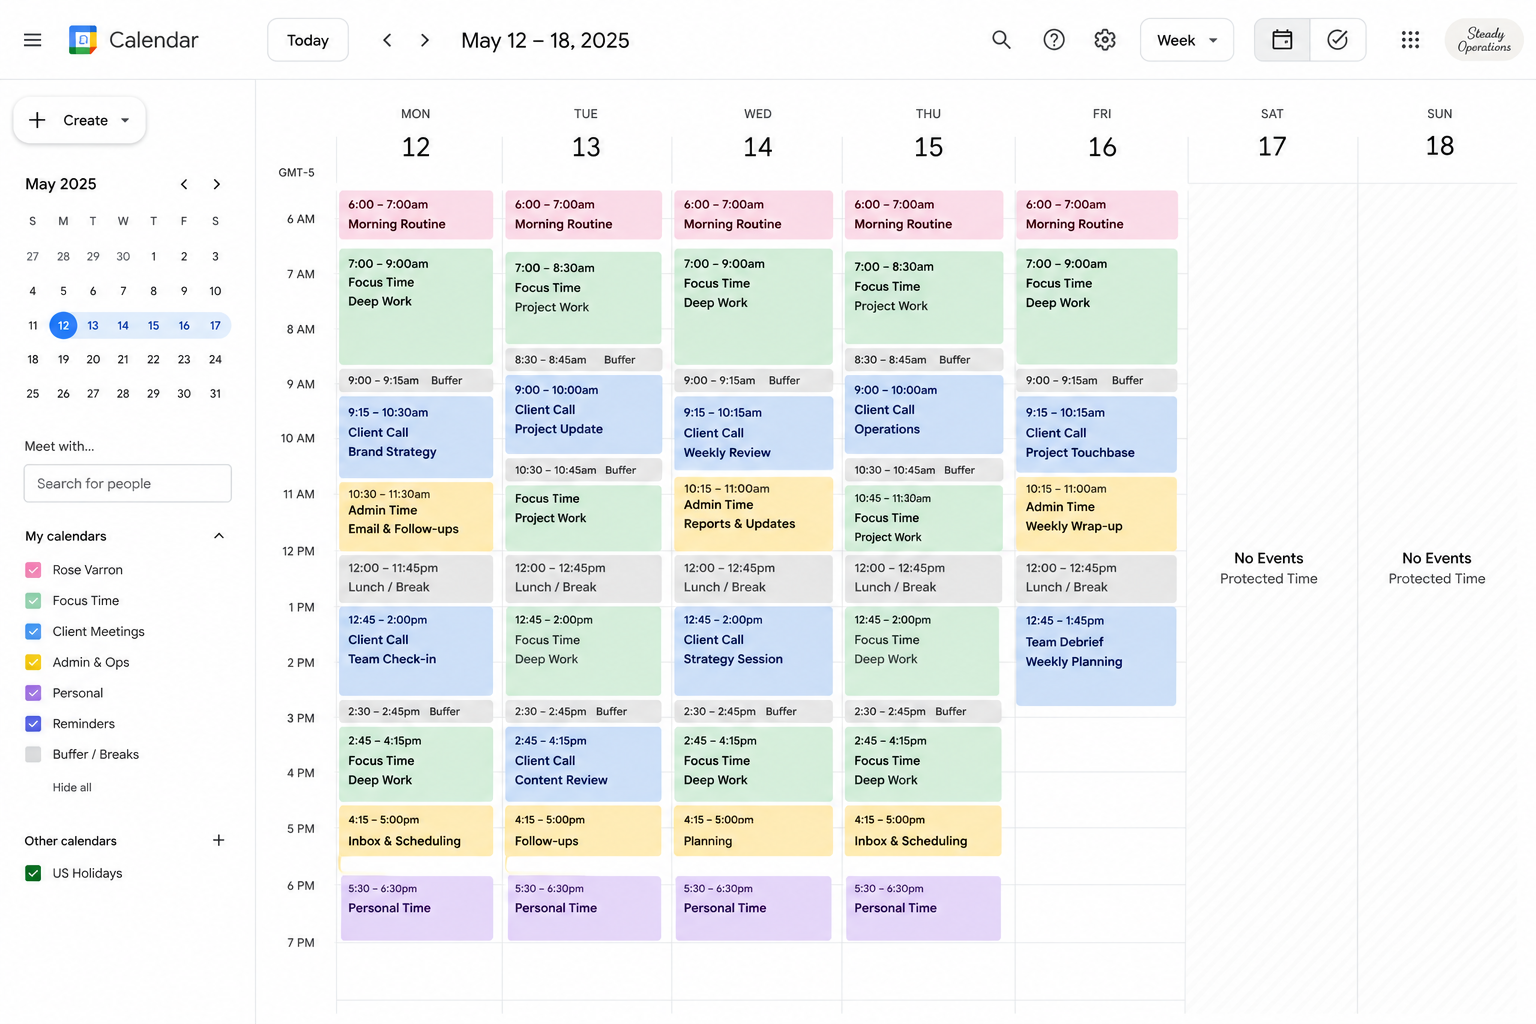This screenshot has height=1024, width=1536.
Task: Click the Google Calendar logo
Action: point(83,40)
